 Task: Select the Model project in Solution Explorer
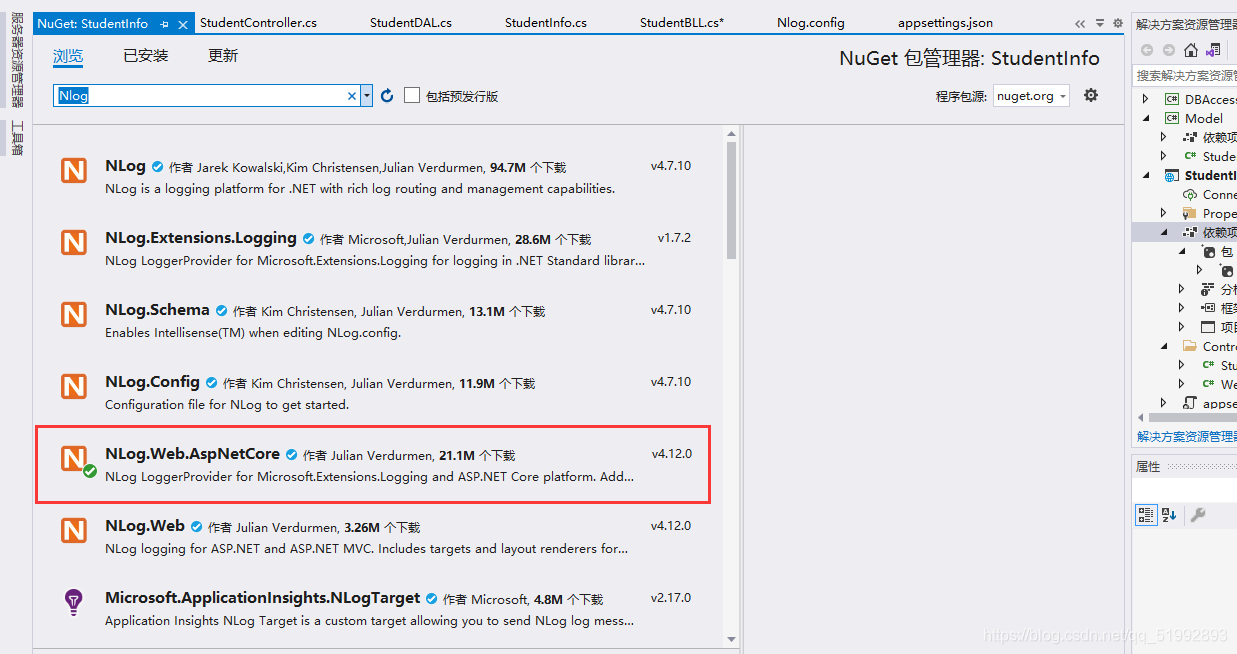(x=1203, y=118)
